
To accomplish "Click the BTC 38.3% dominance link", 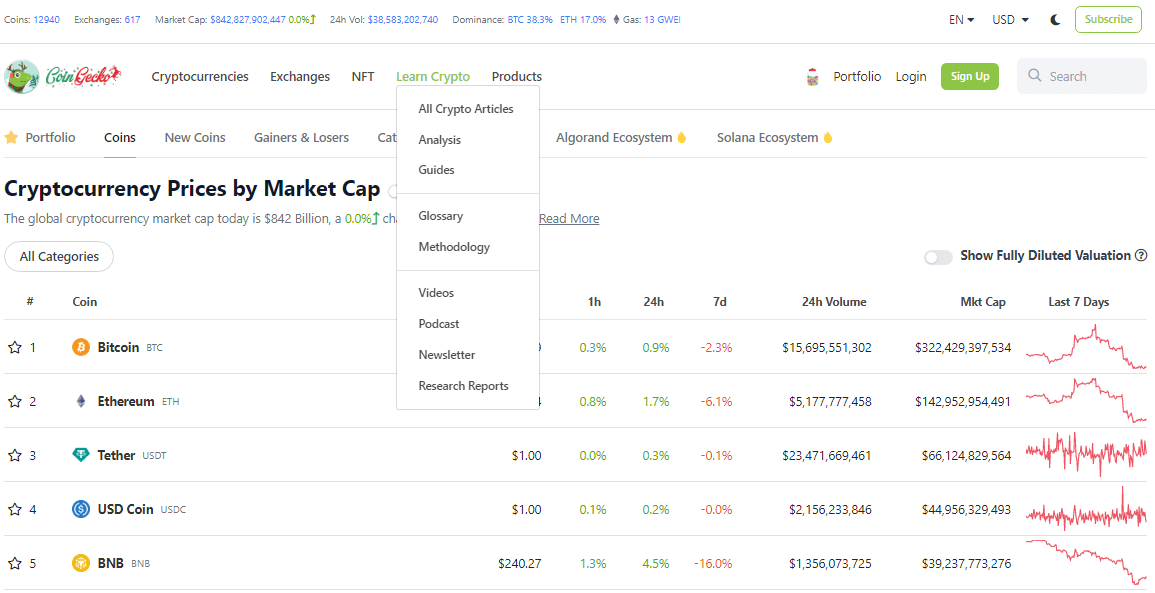I will tap(530, 20).
